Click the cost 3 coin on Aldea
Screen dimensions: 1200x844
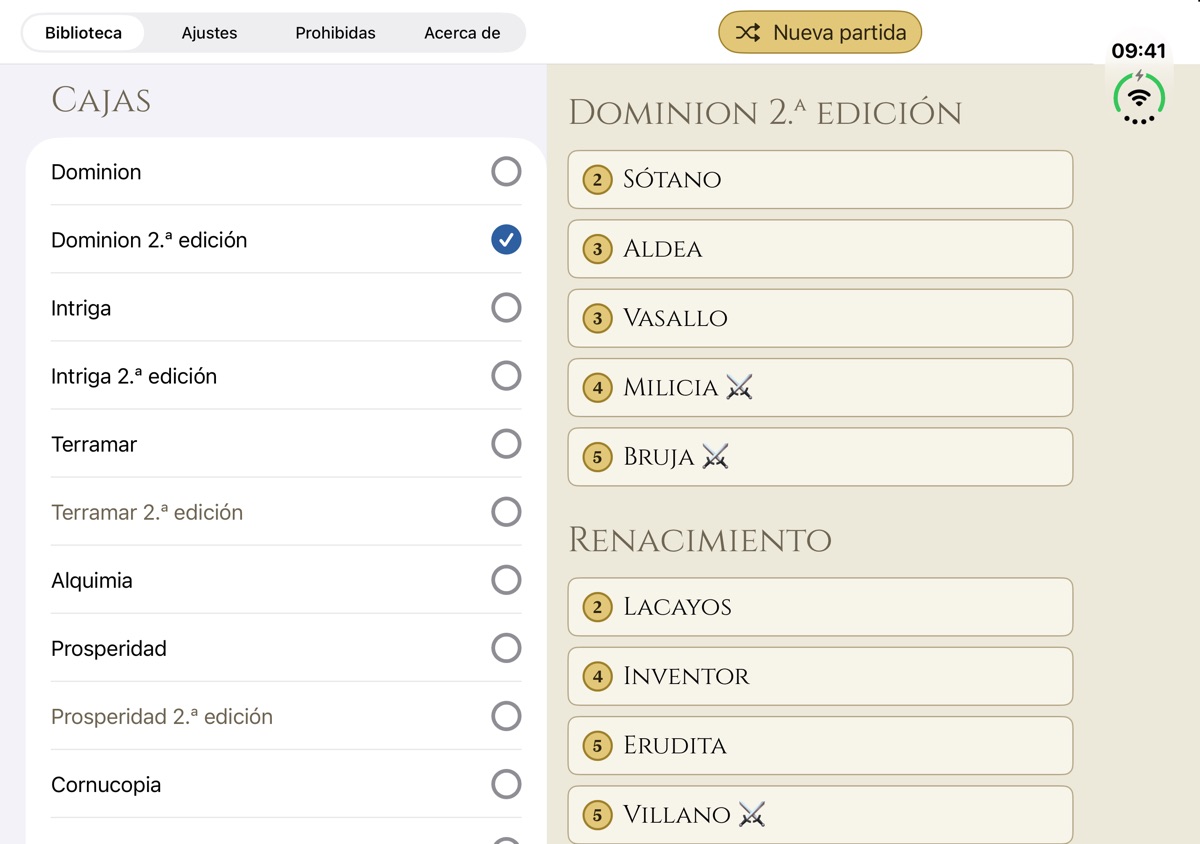(x=598, y=249)
